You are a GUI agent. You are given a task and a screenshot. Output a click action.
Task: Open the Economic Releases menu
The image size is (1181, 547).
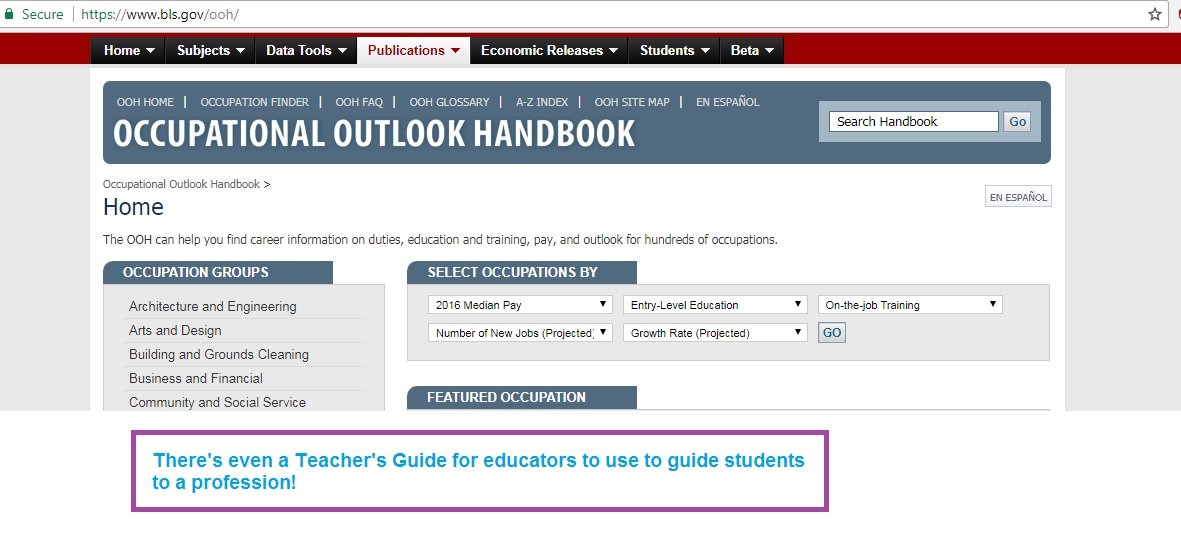(549, 50)
